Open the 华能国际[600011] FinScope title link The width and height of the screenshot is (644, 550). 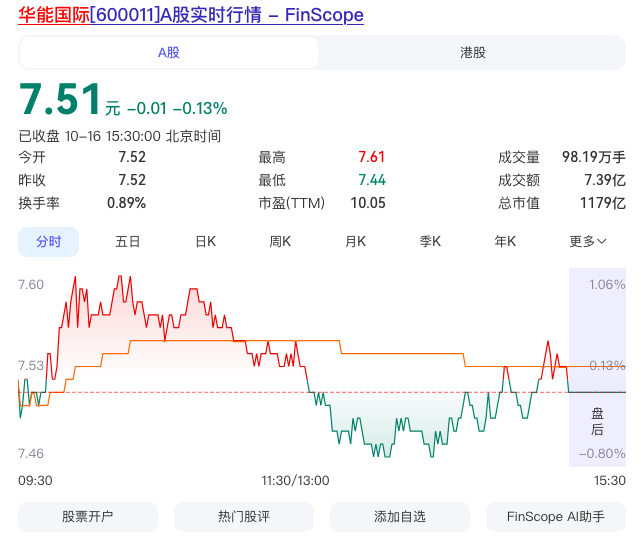191,15
